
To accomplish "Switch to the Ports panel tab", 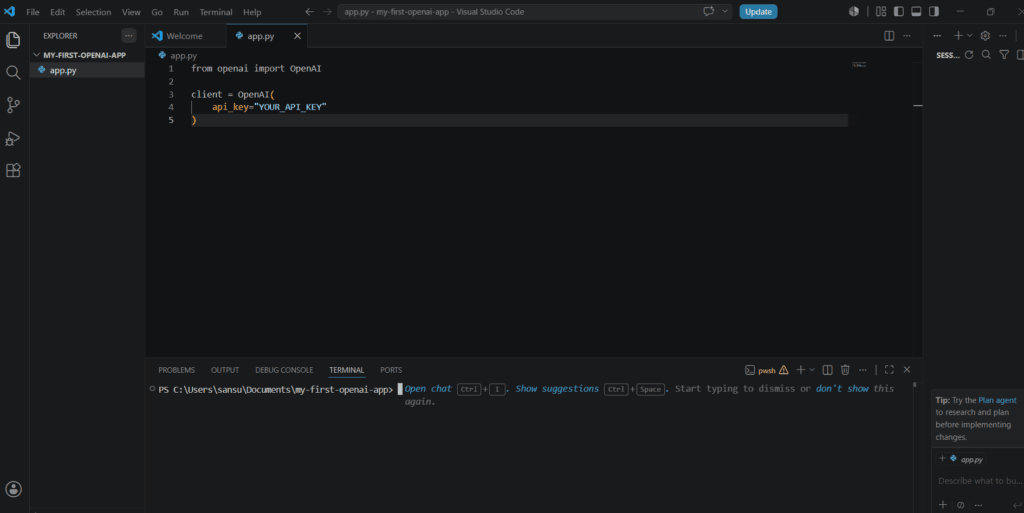I will (391, 370).
